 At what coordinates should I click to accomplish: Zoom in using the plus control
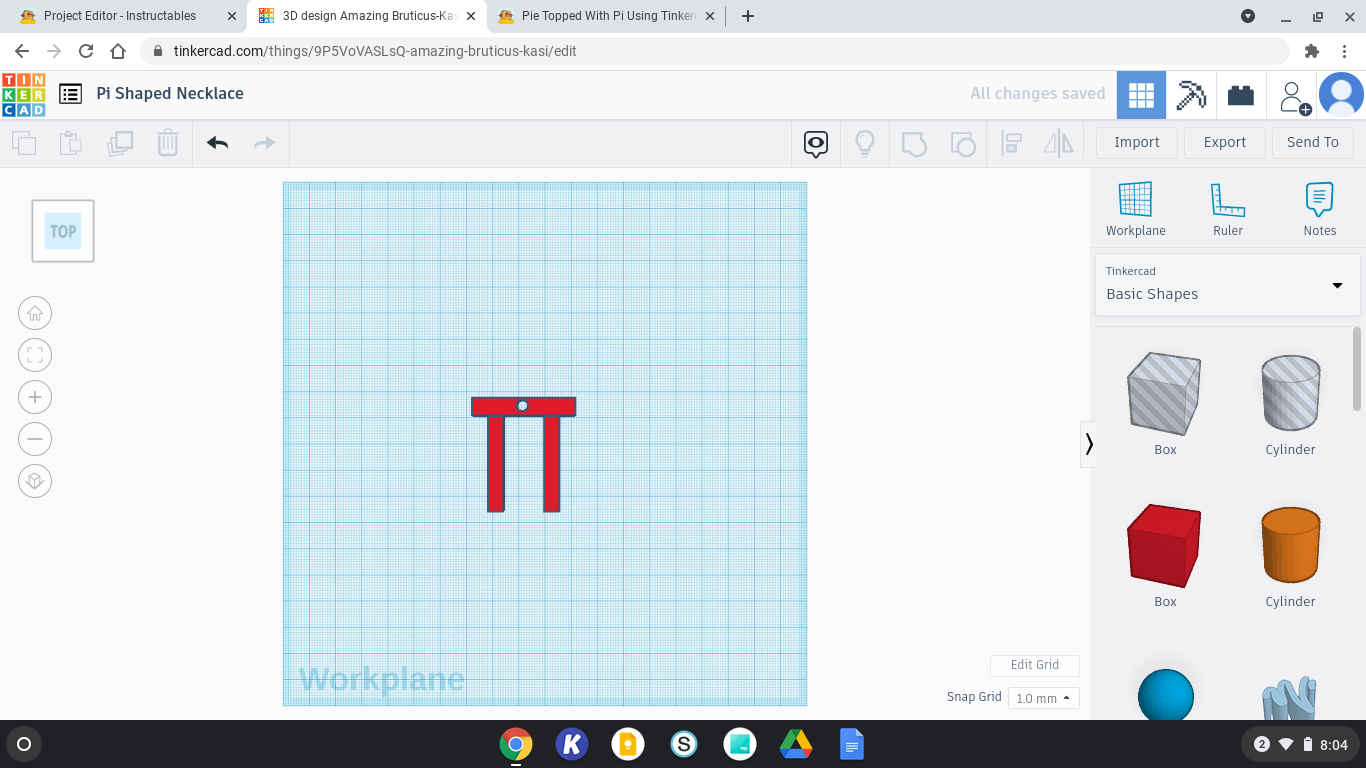tap(35, 396)
